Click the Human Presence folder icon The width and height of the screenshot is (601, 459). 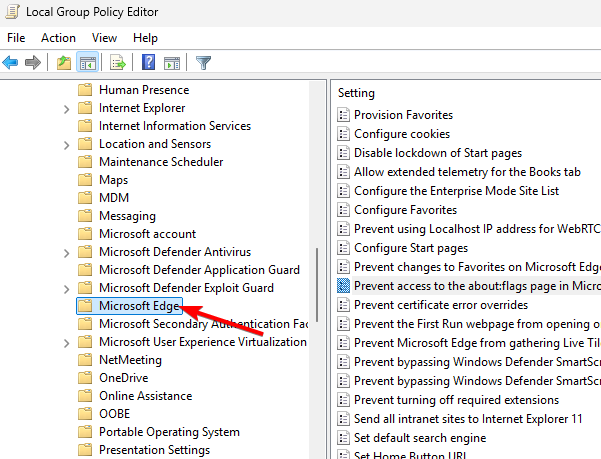(x=85, y=90)
